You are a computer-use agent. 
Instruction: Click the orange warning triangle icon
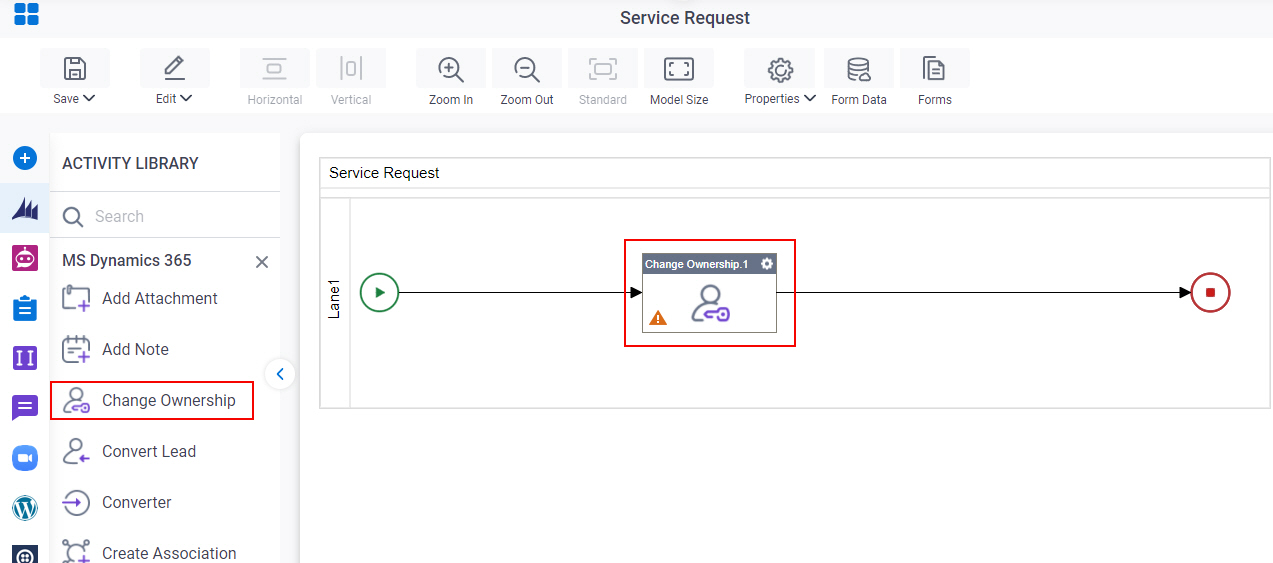(658, 318)
